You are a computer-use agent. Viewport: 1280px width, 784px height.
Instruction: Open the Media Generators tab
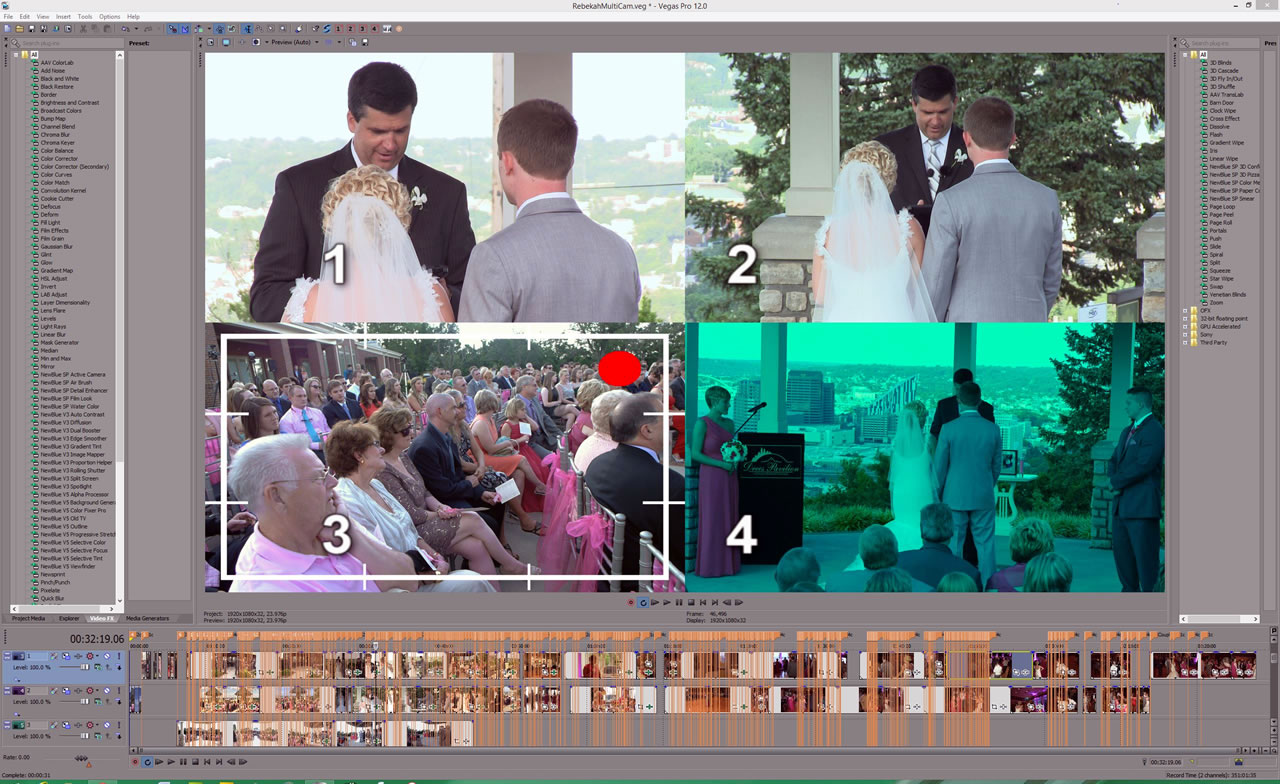[147, 618]
